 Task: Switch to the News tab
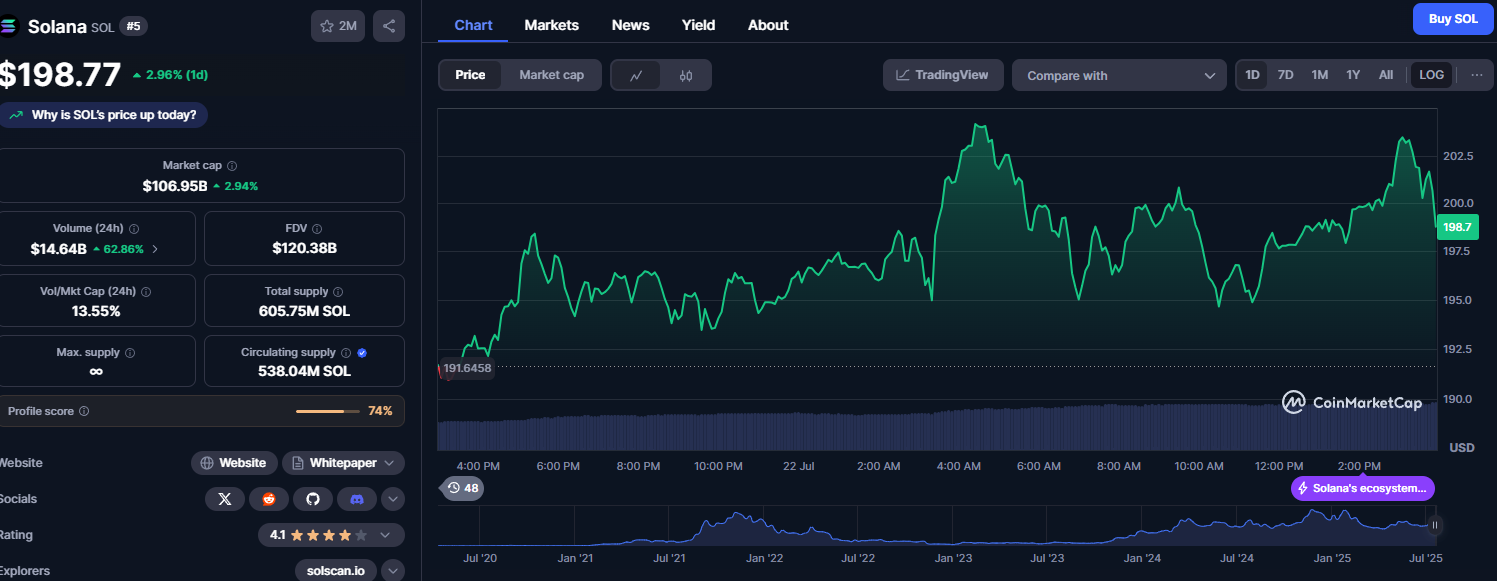631,25
